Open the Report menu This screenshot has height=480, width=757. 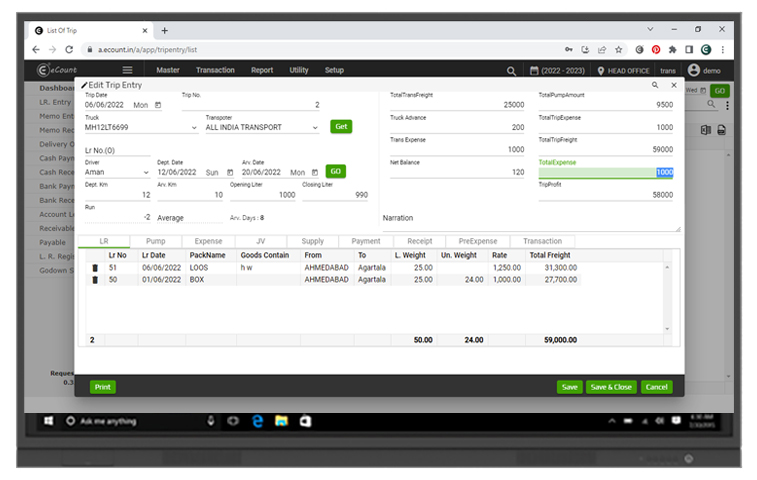262,70
